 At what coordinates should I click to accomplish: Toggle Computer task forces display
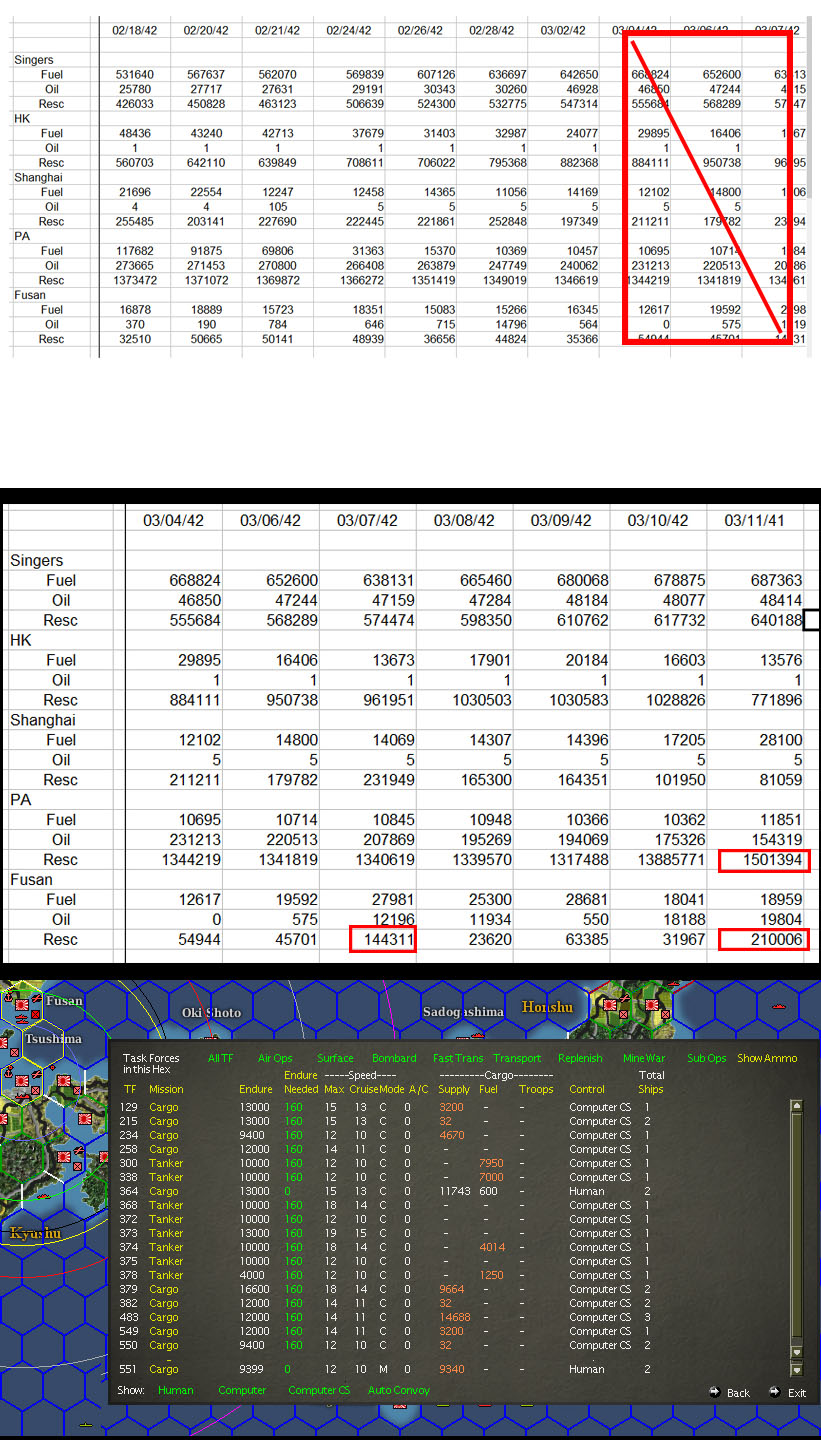coord(242,1390)
